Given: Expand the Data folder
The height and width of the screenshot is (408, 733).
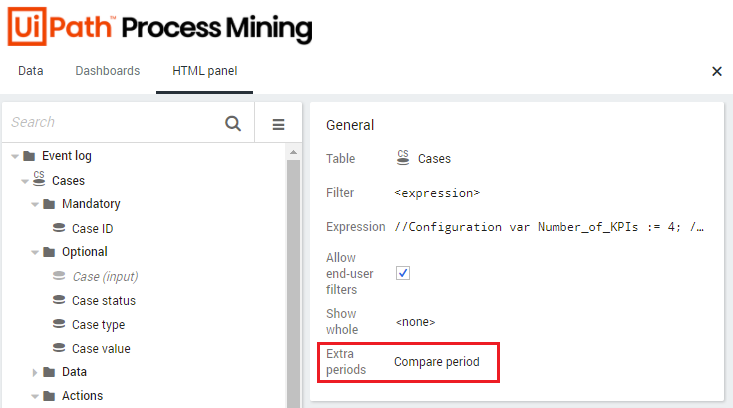Looking at the screenshot, I should tap(35, 372).
